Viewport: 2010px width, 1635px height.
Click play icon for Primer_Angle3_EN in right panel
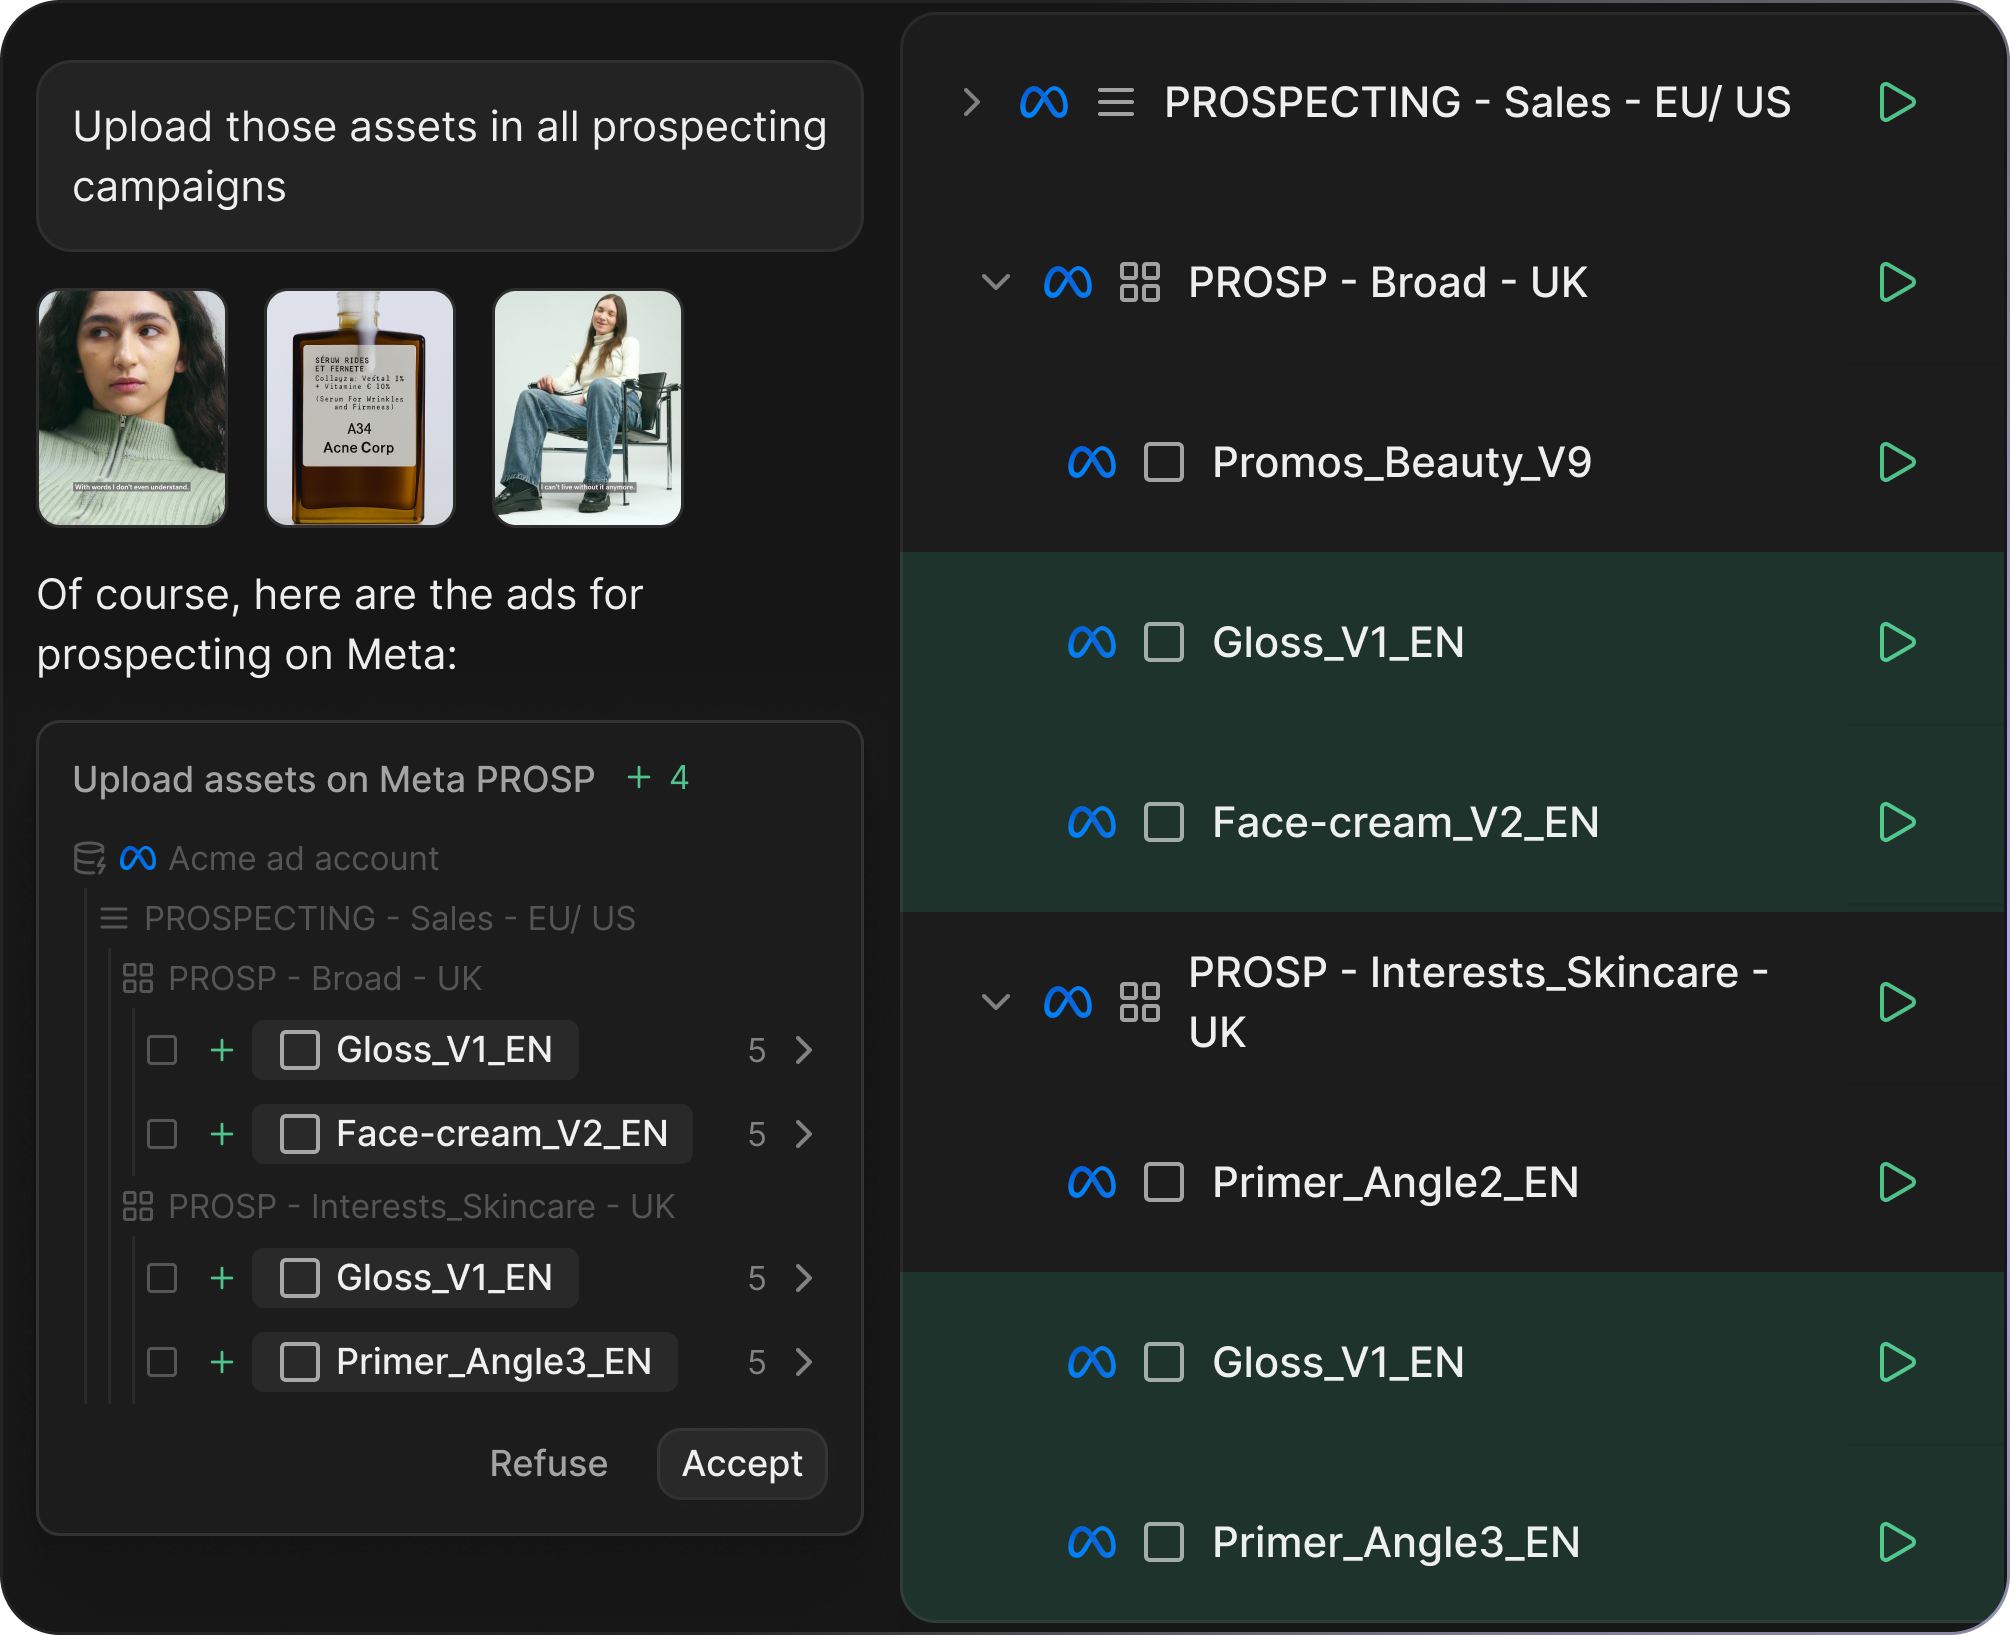coord(1896,1542)
